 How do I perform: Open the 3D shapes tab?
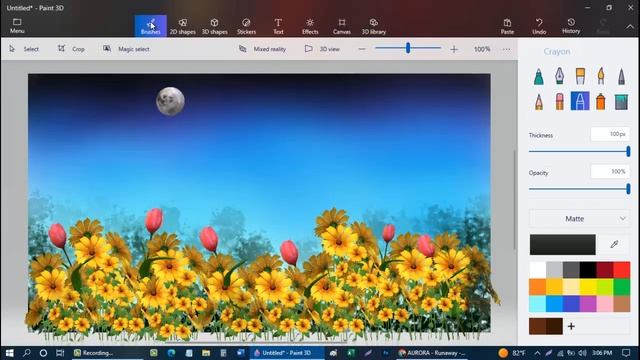pyautogui.click(x=214, y=26)
